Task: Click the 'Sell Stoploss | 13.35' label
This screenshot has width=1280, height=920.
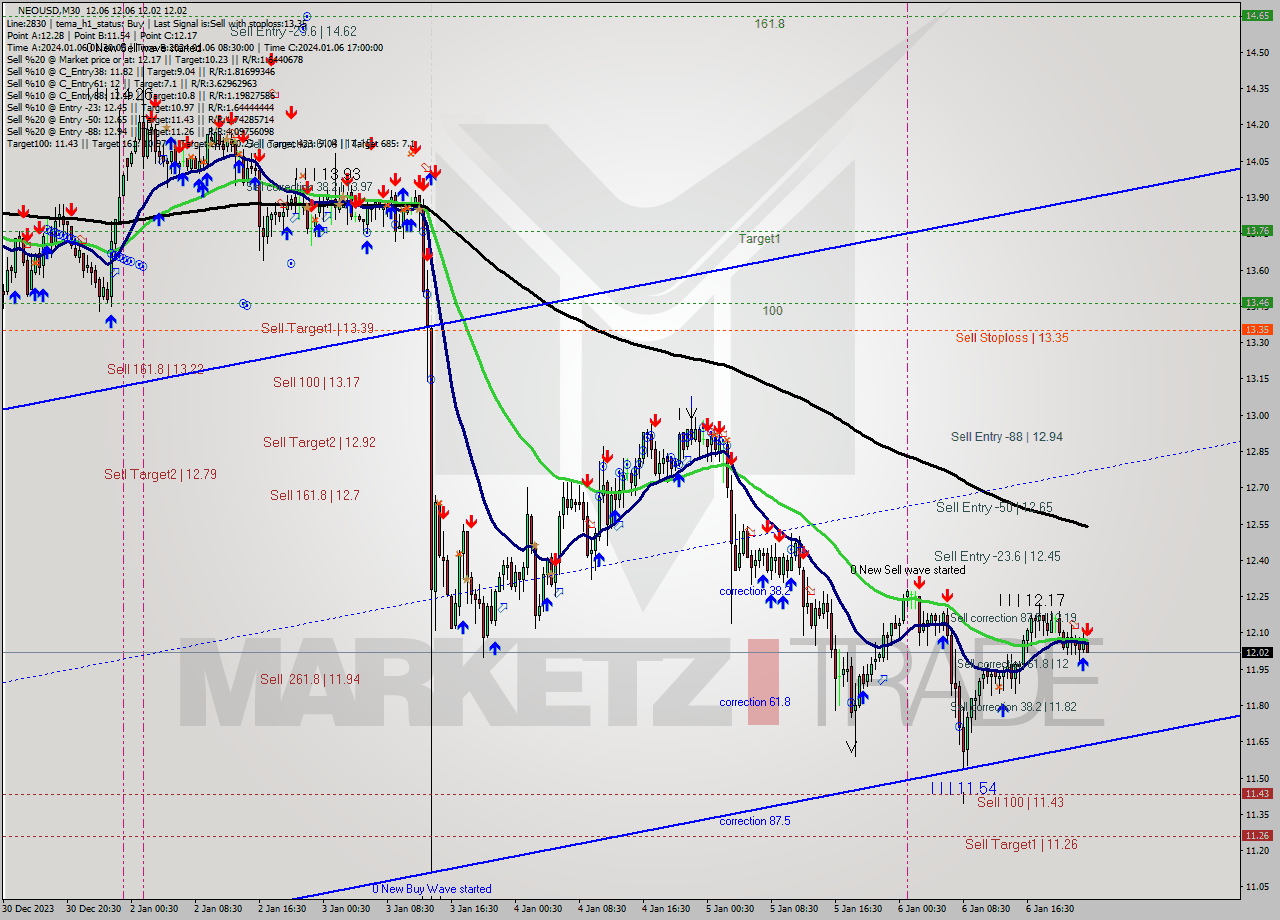Action: (x=1012, y=337)
